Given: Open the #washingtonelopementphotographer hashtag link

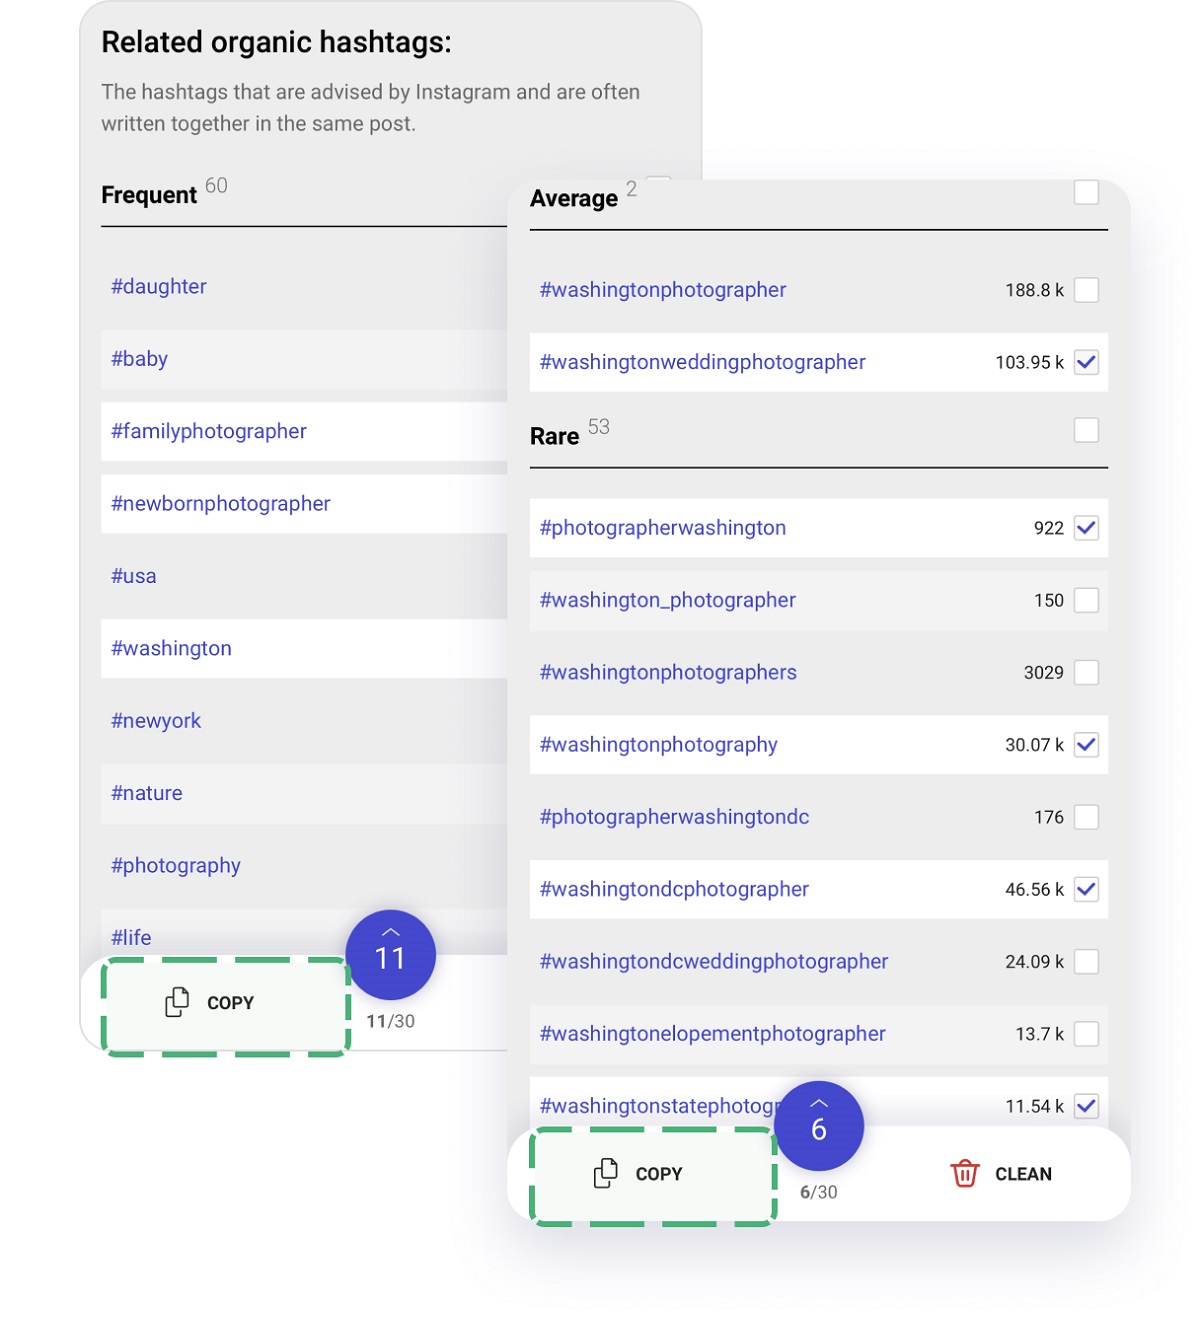Looking at the screenshot, I should click(712, 1034).
